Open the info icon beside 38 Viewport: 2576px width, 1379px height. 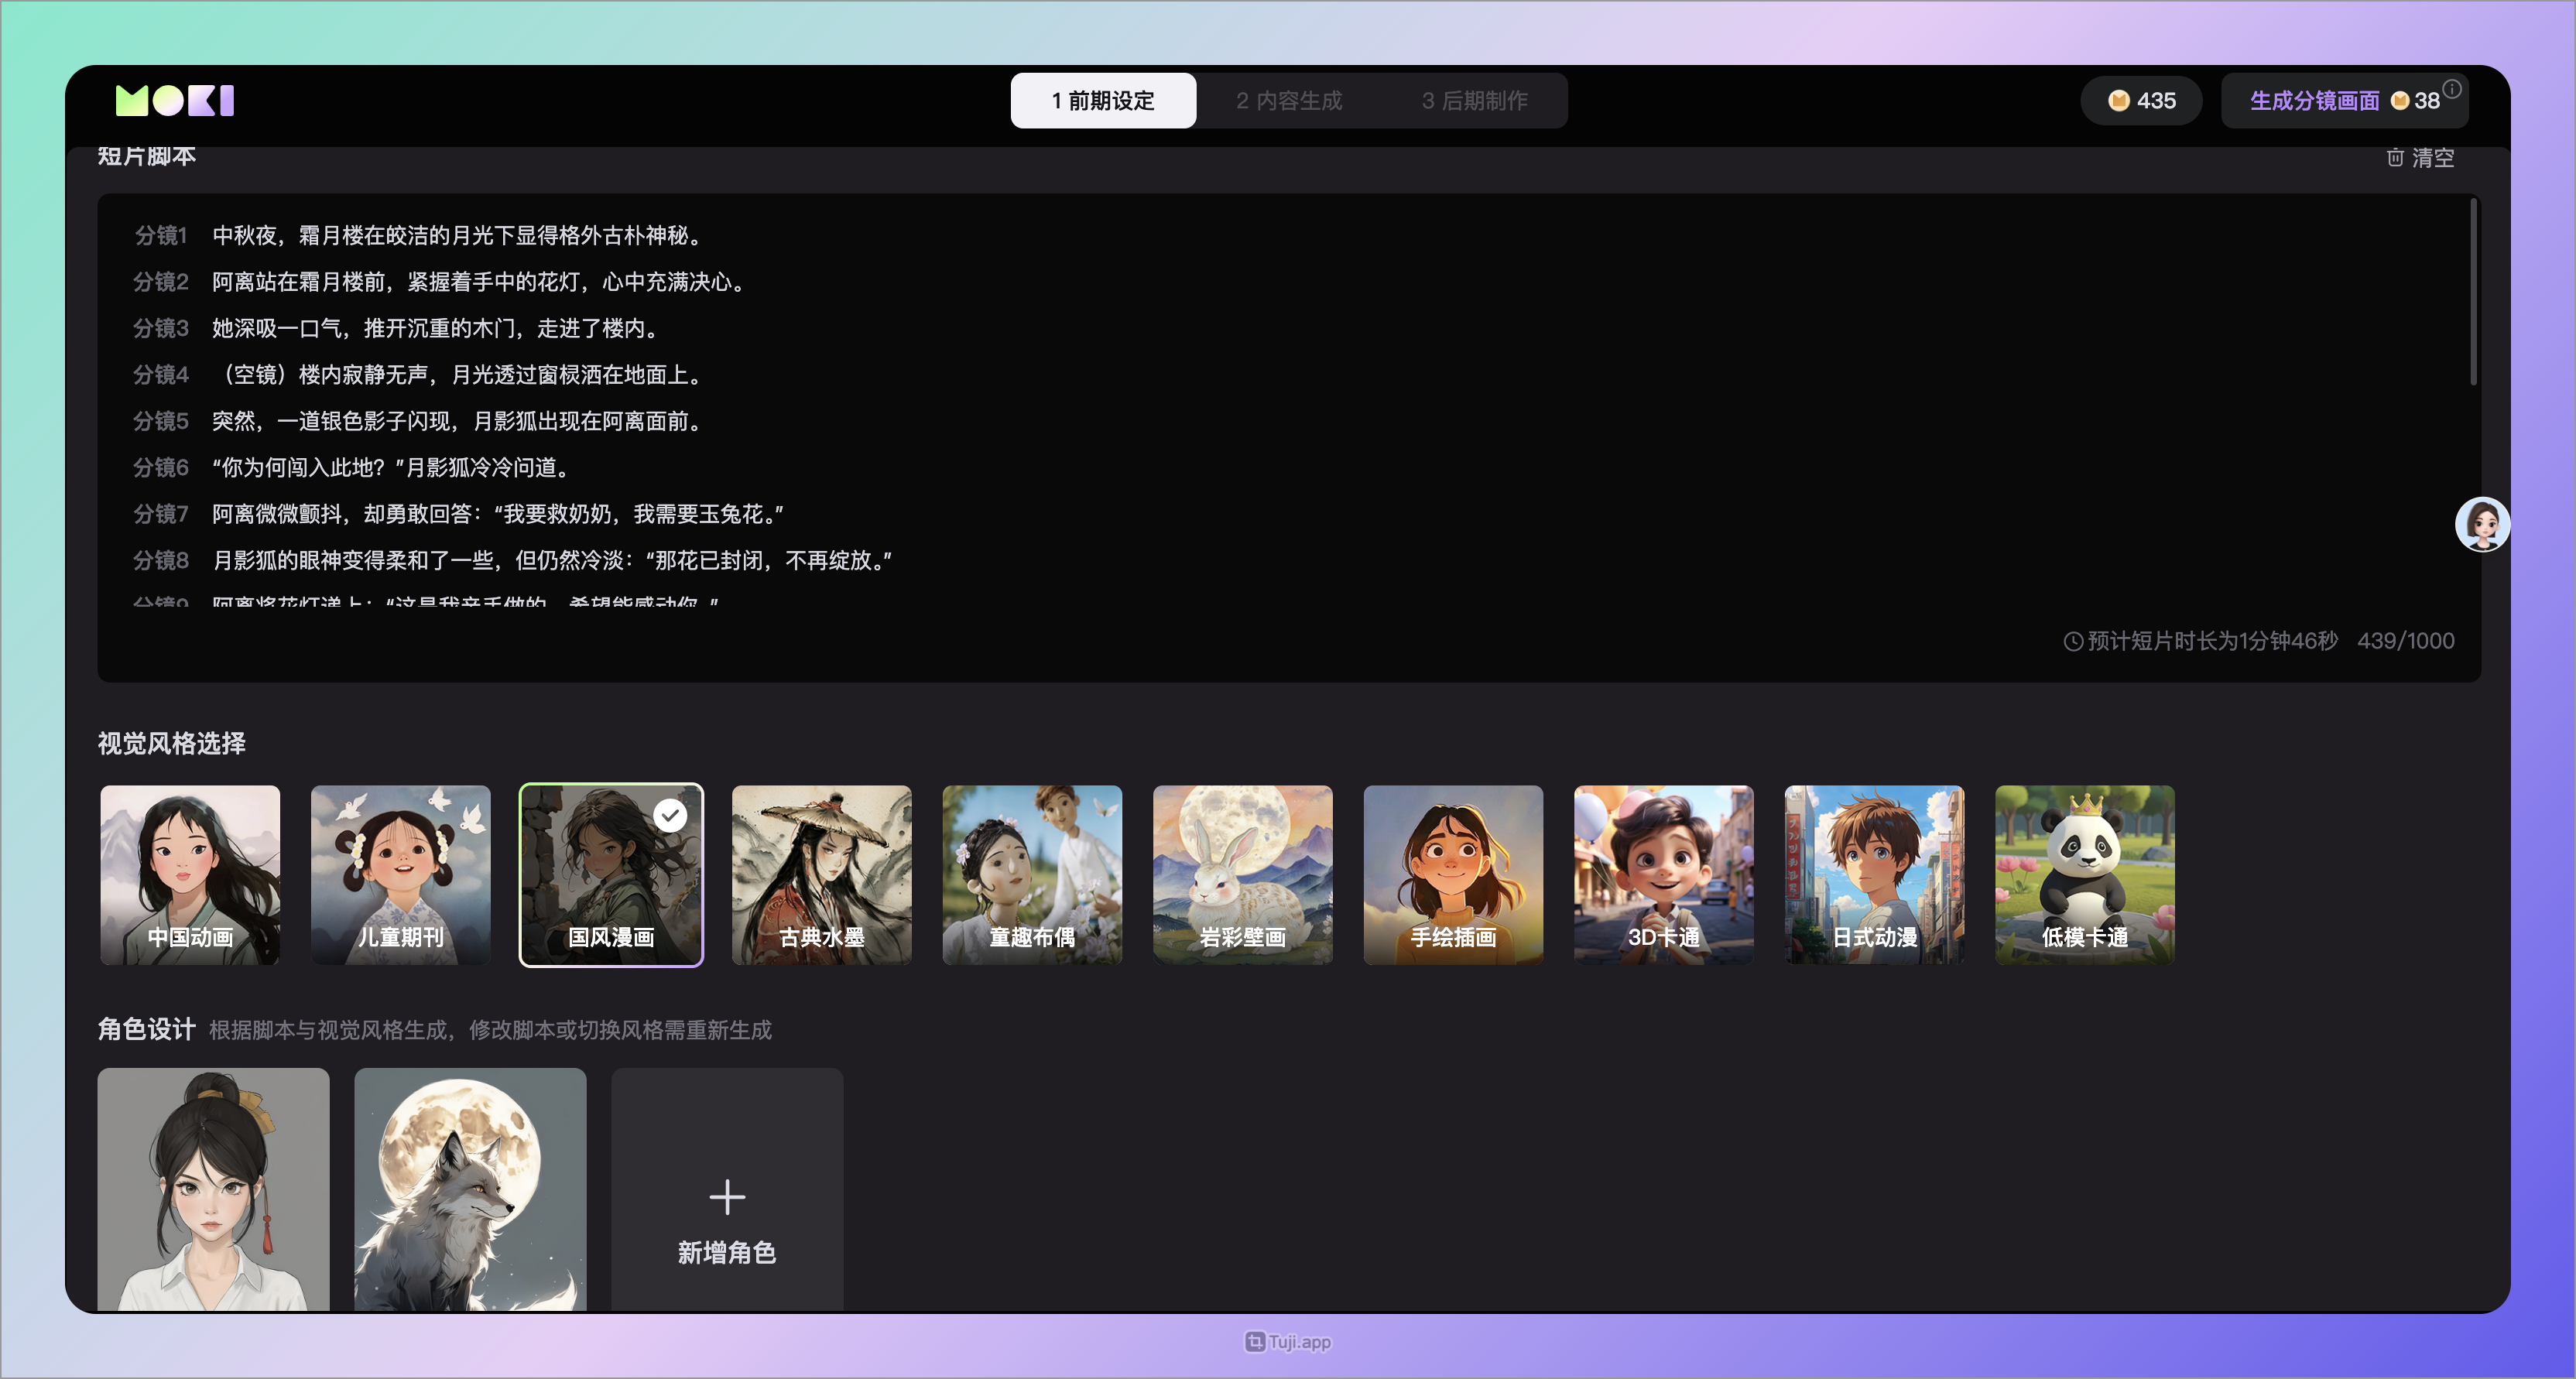pos(2452,89)
